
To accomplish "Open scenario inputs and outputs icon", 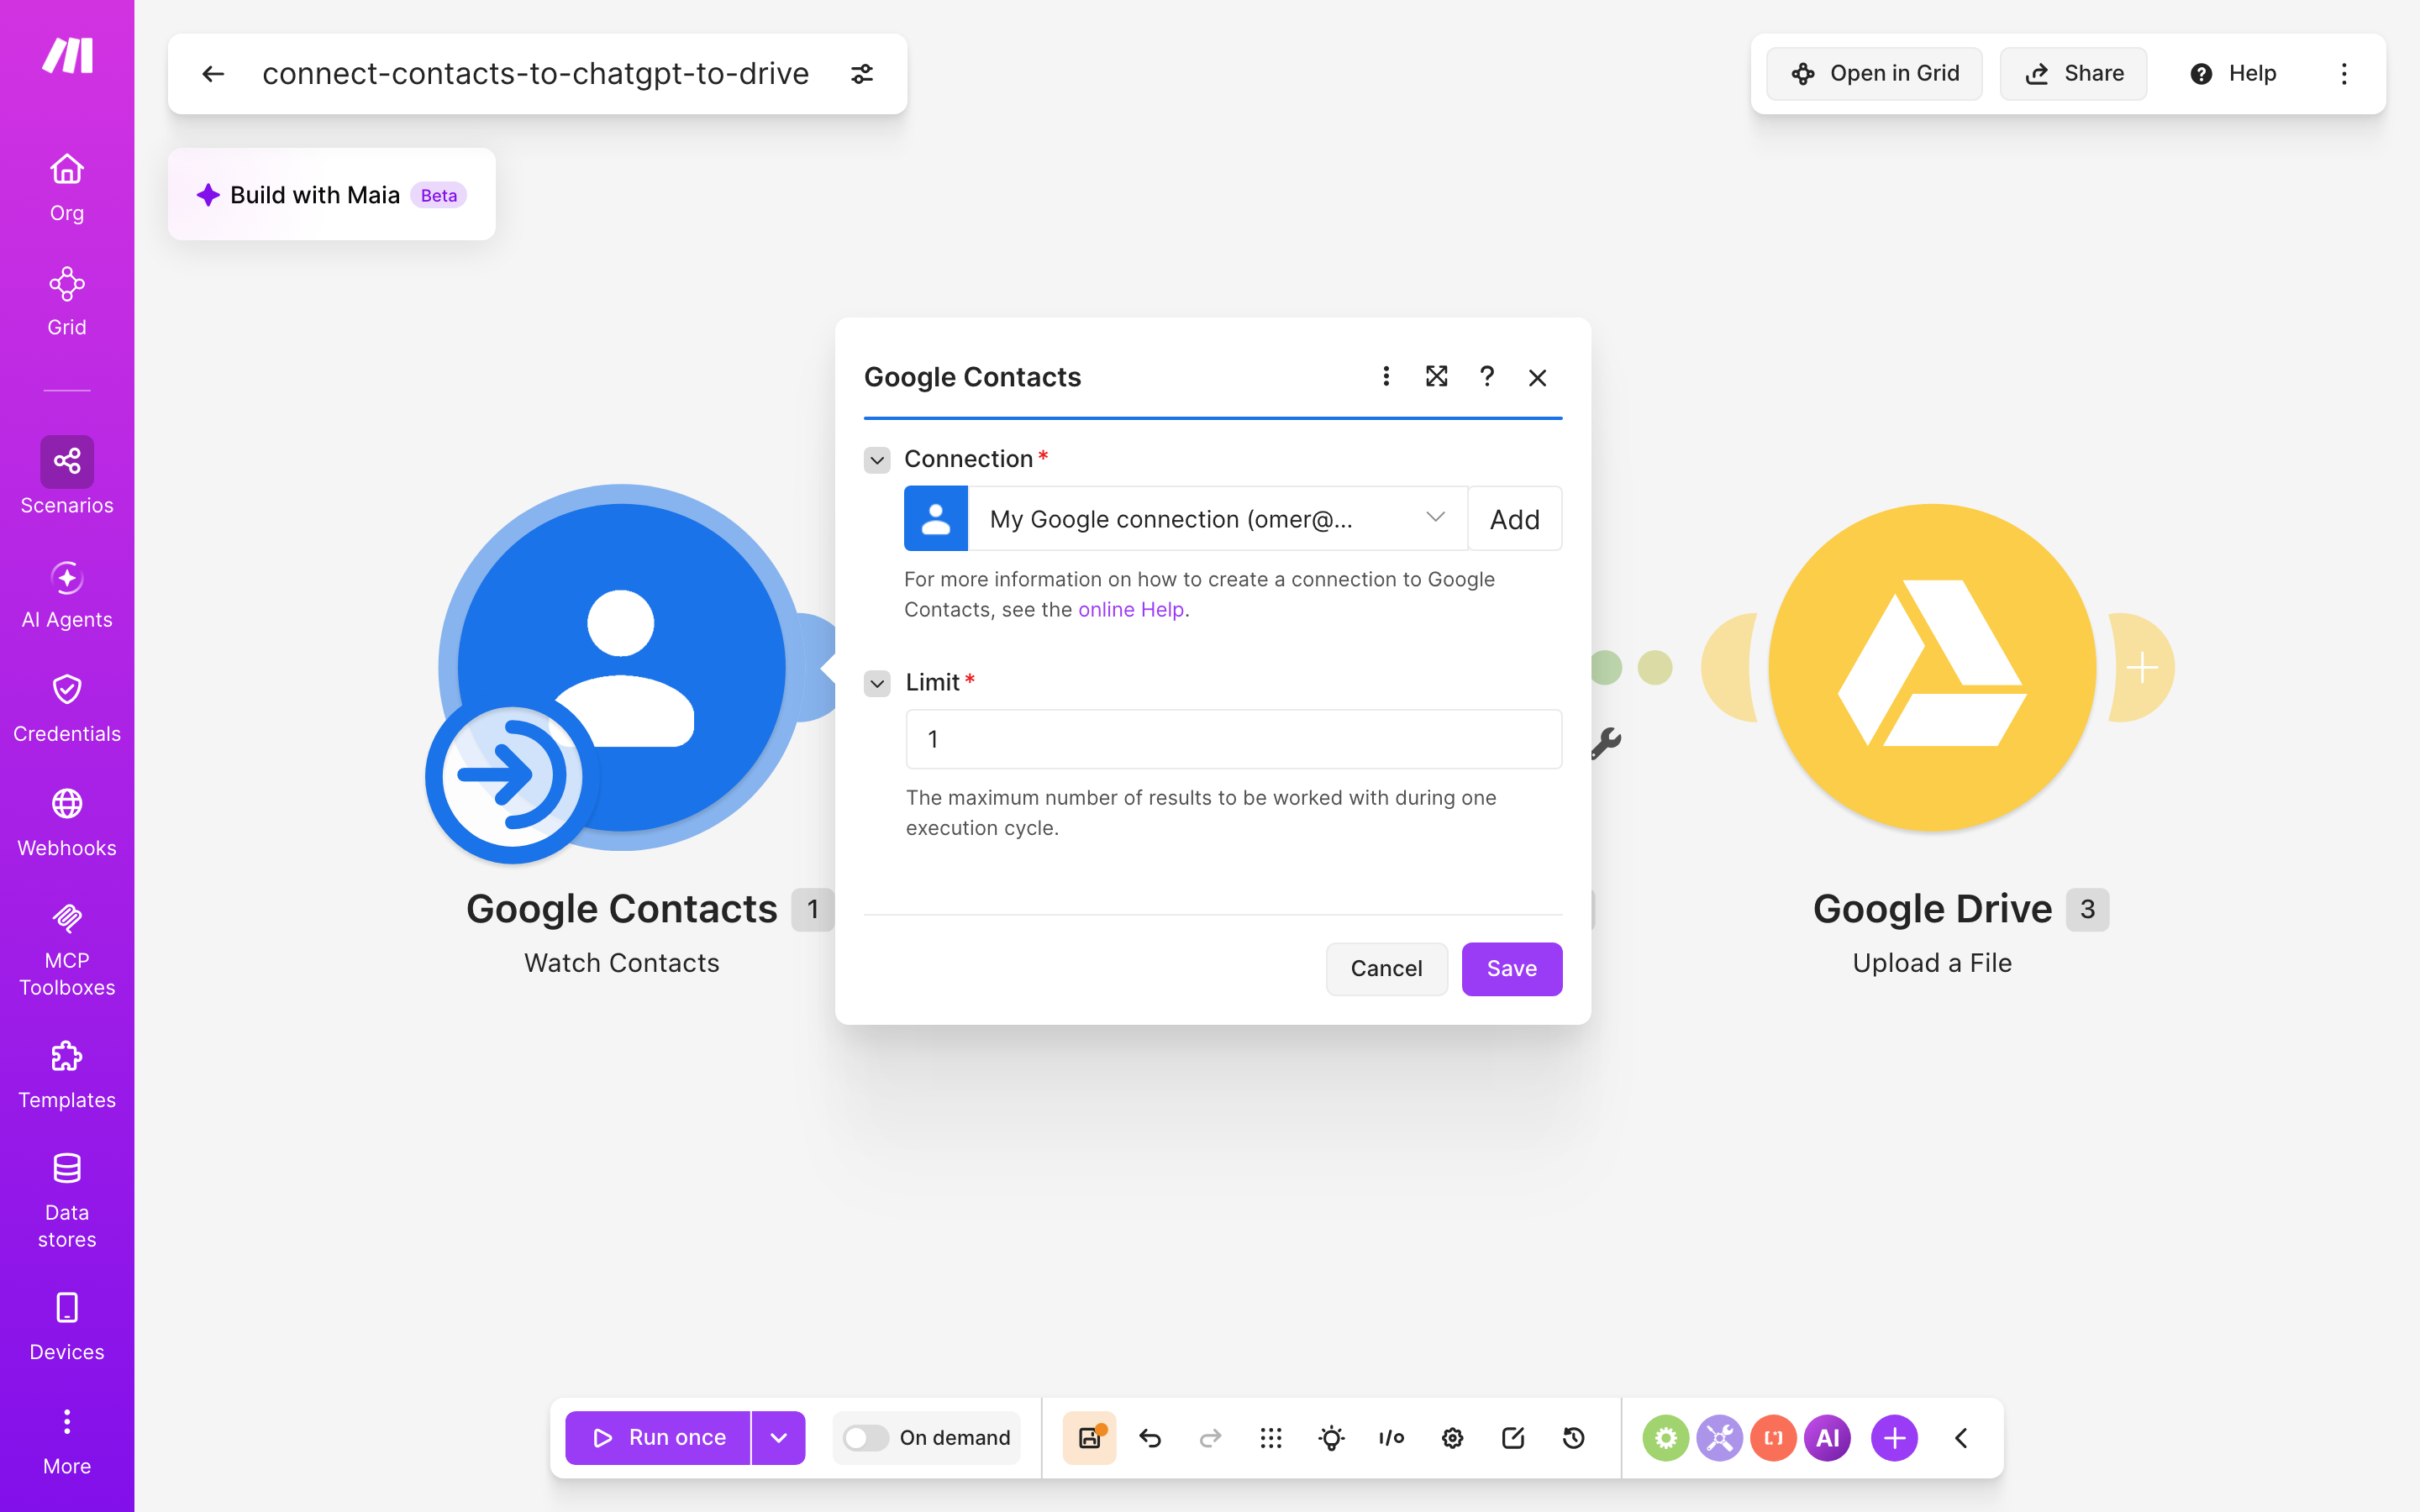I will (x=1392, y=1437).
